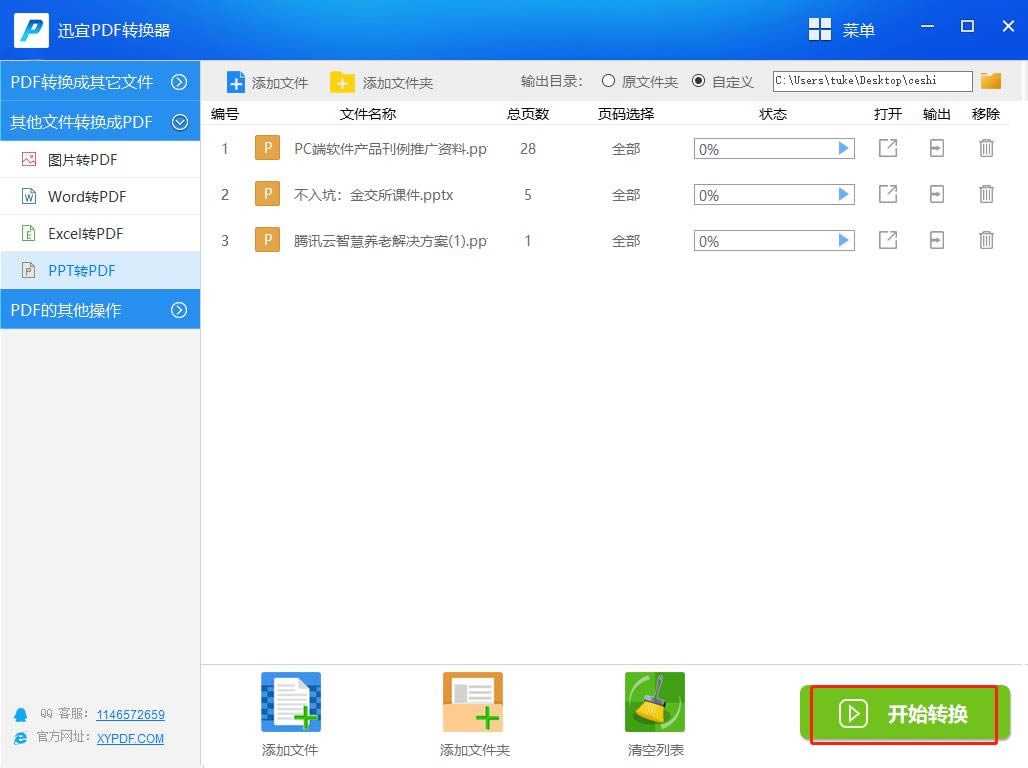Image resolution: width=1028 pixels, height=768 pixels.
Task: Click the 状态 column header
Action: [773, 114]
